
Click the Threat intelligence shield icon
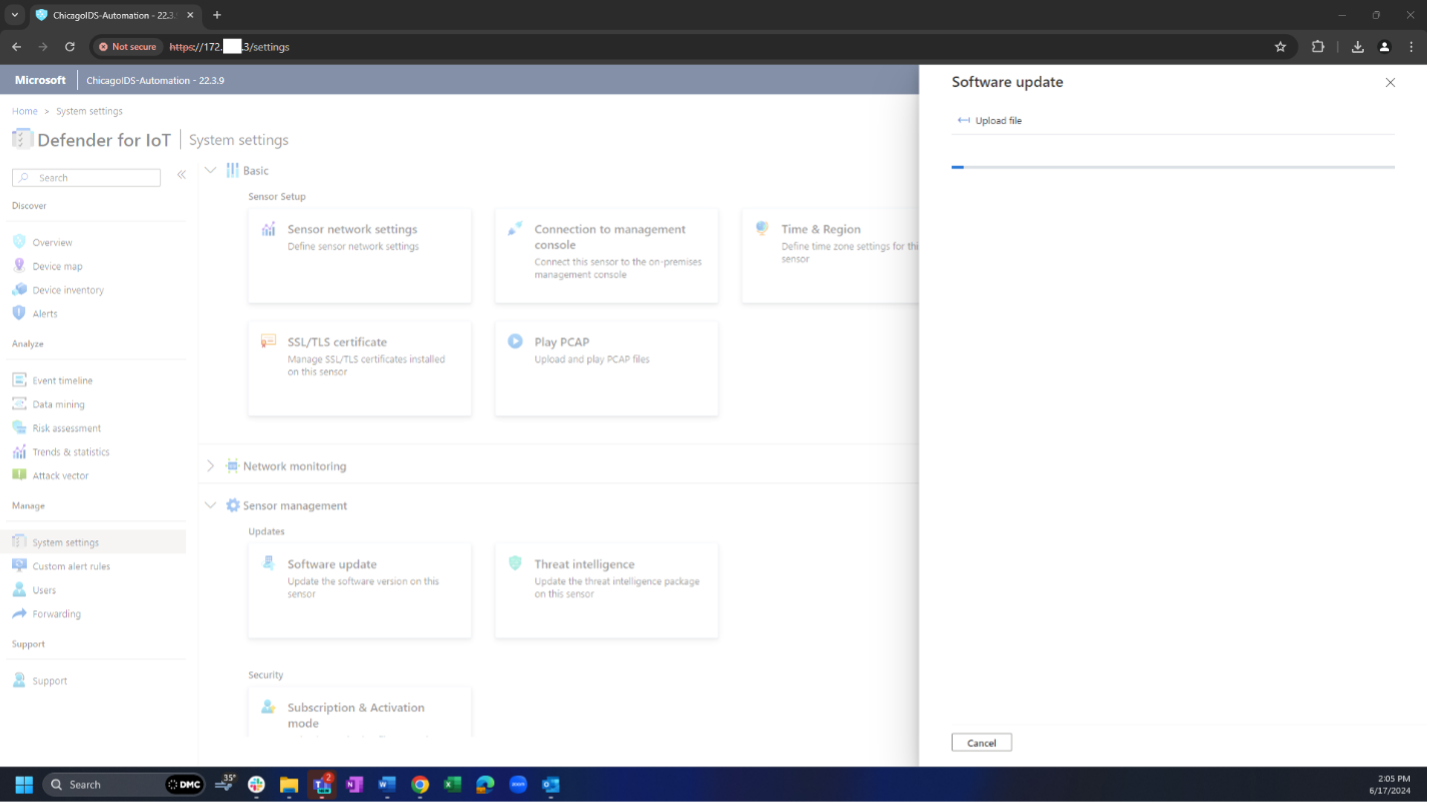pos(515,563)
